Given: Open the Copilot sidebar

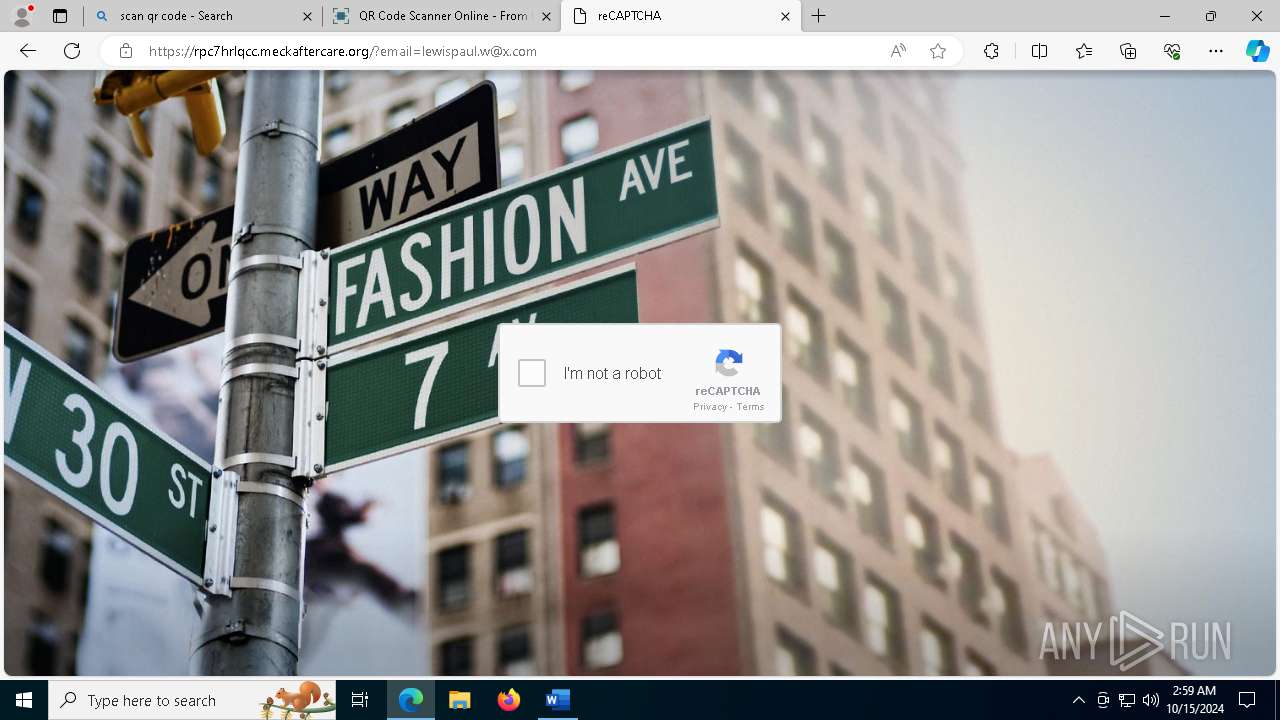Looking at the screenshot, I should tap(1257, 51).
